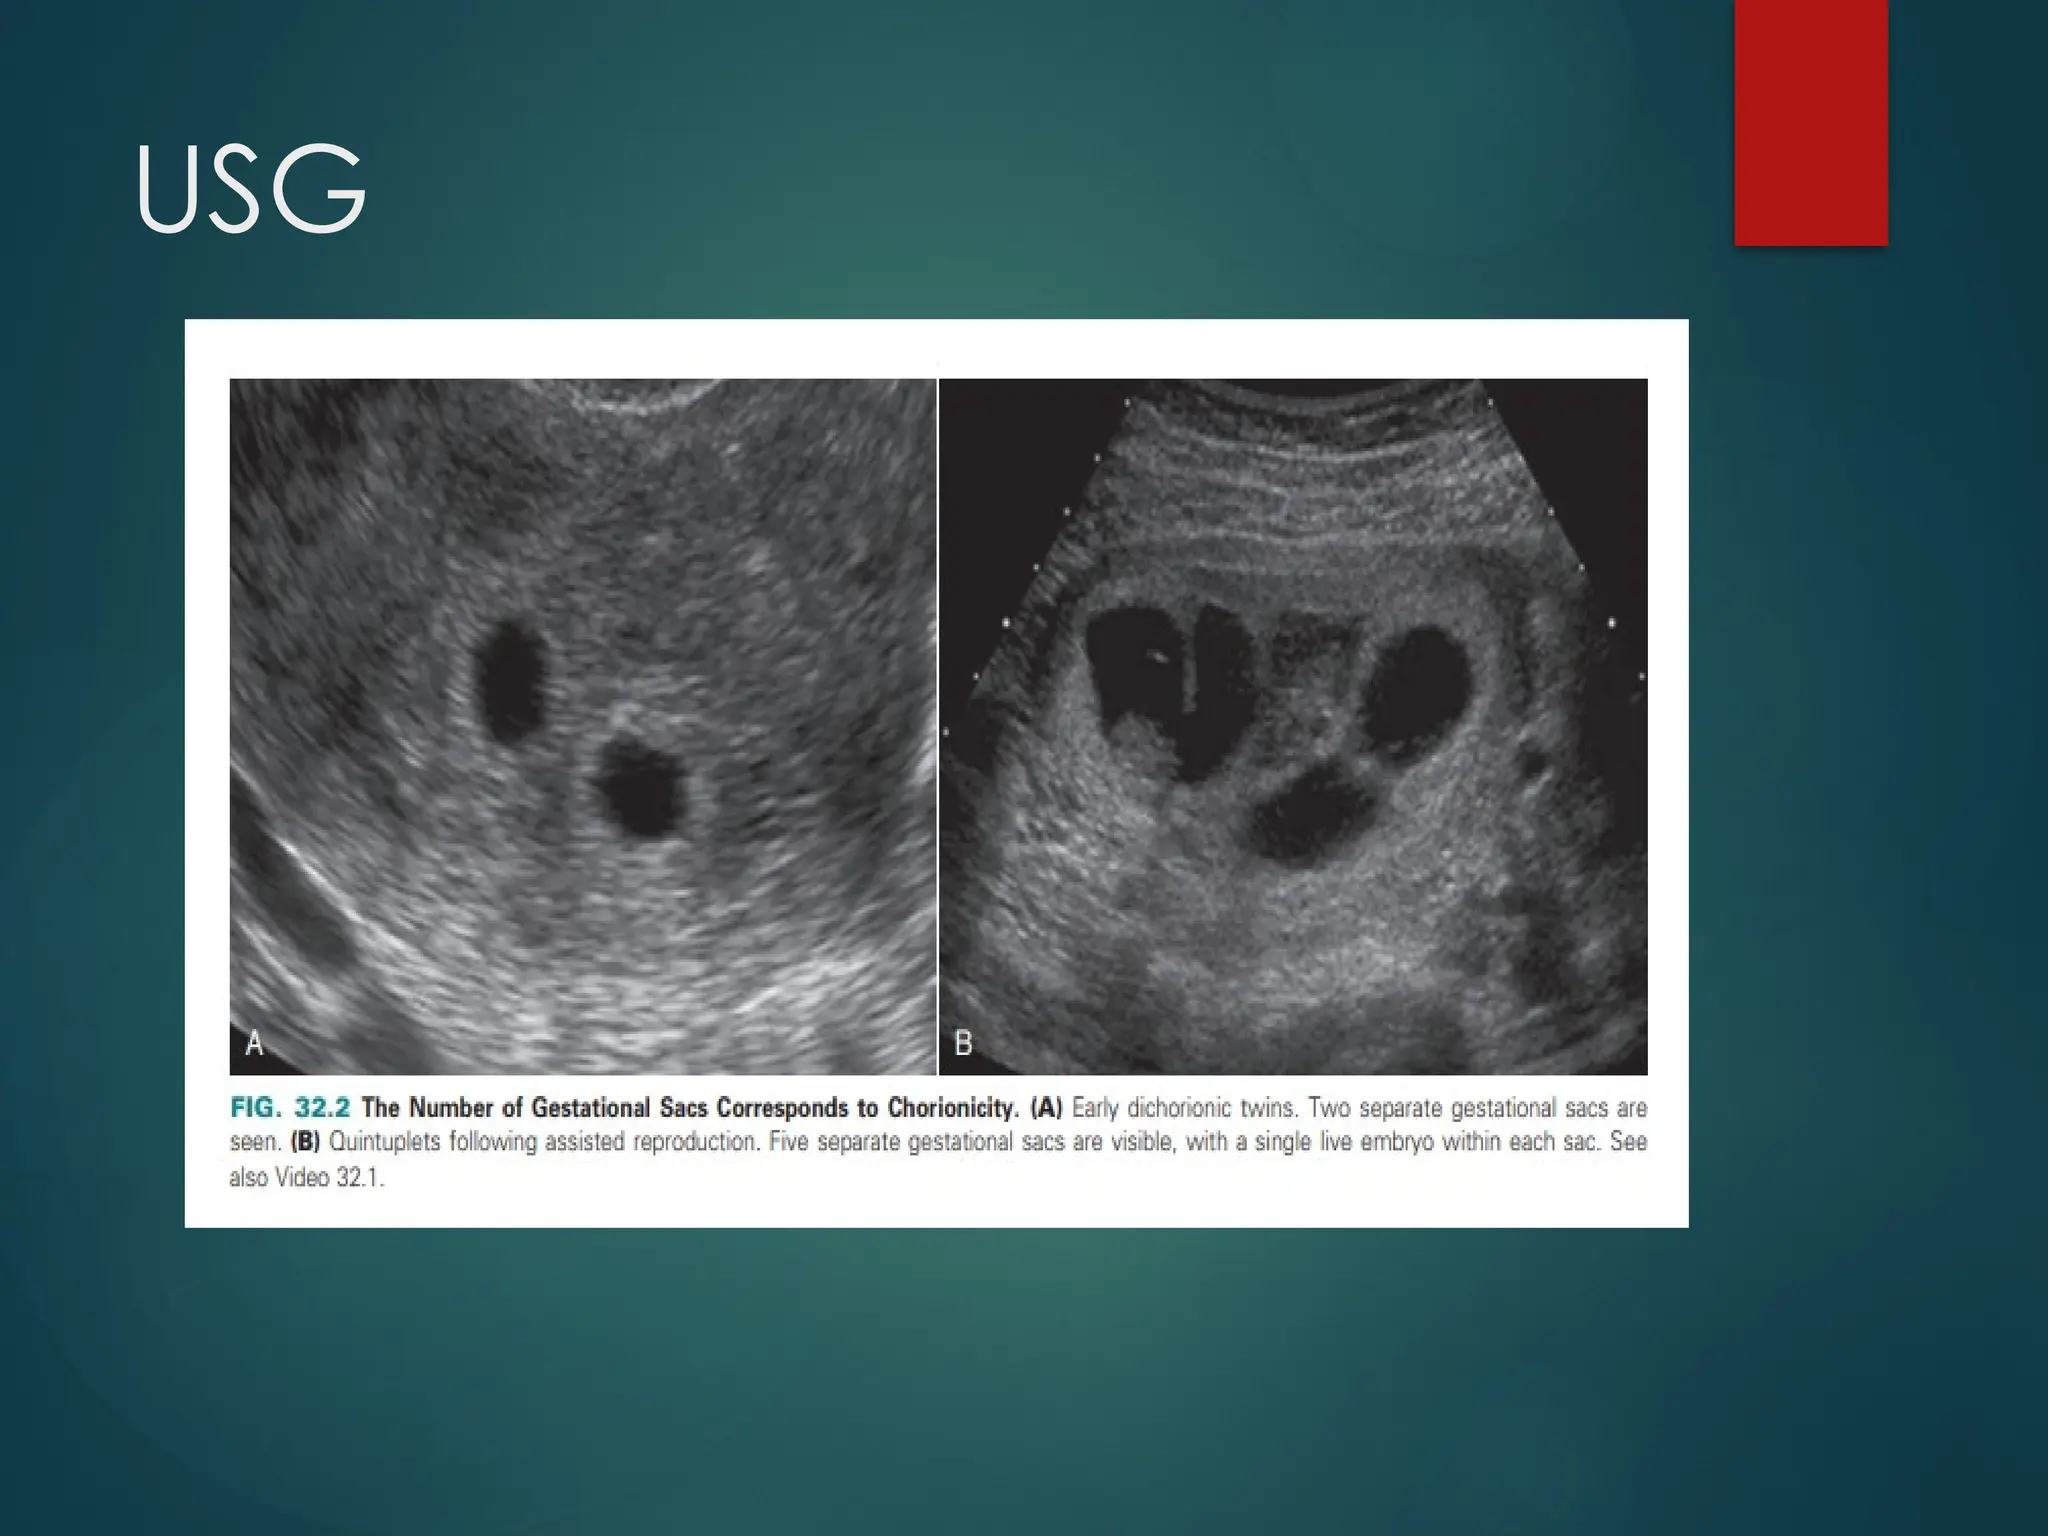Click the USG slide title
Screen dimensions: 2048x1536
pos(250,190)
